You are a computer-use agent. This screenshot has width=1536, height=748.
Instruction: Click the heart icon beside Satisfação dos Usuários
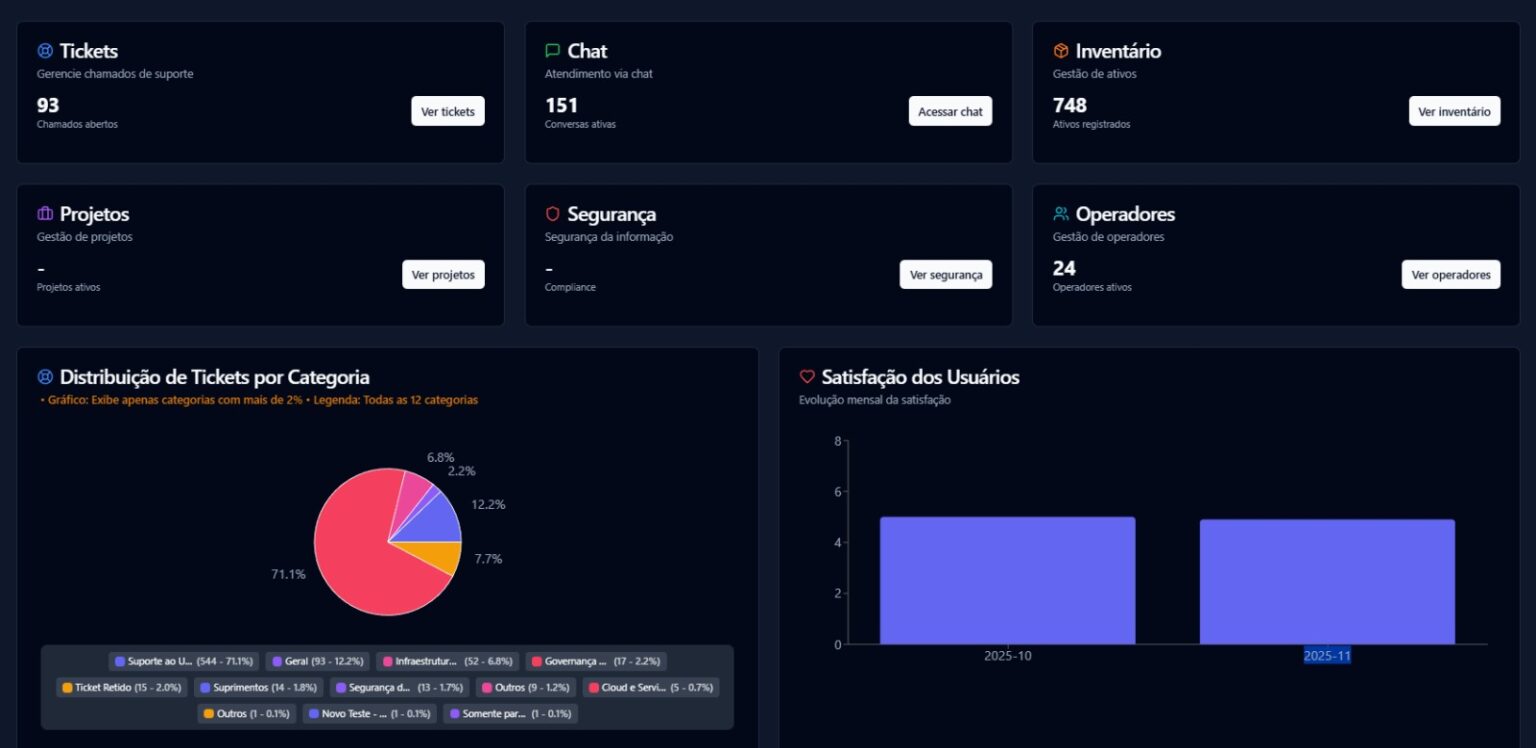(807, 377)
